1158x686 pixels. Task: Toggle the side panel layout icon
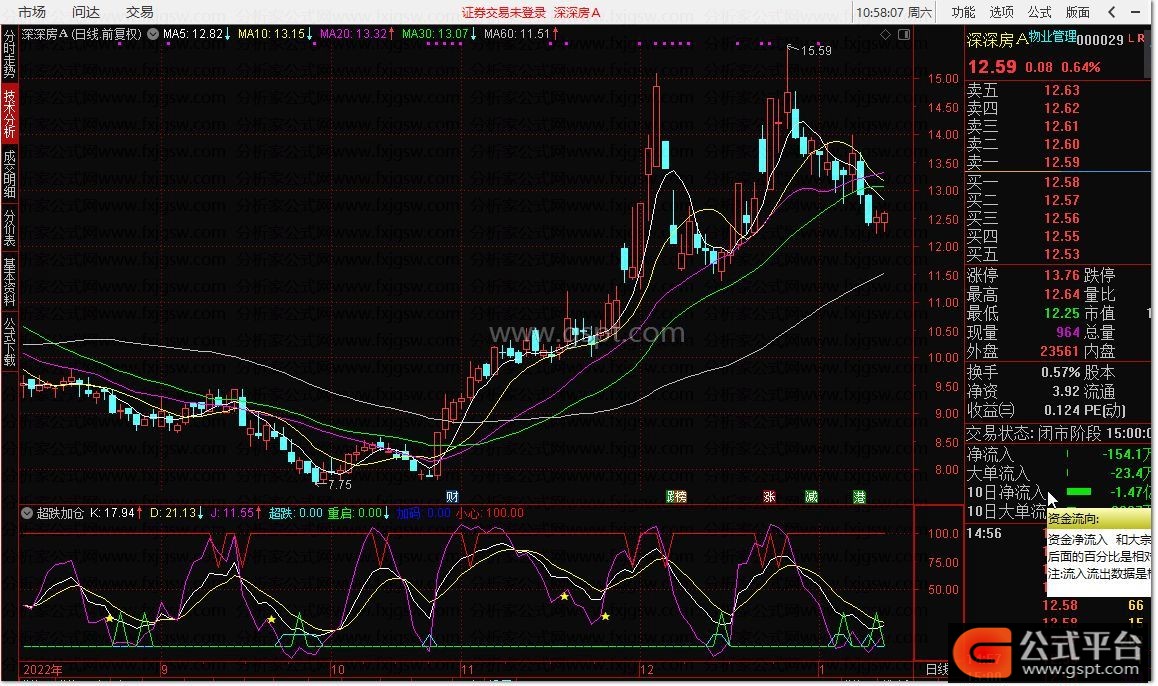(x=904, y=34)
